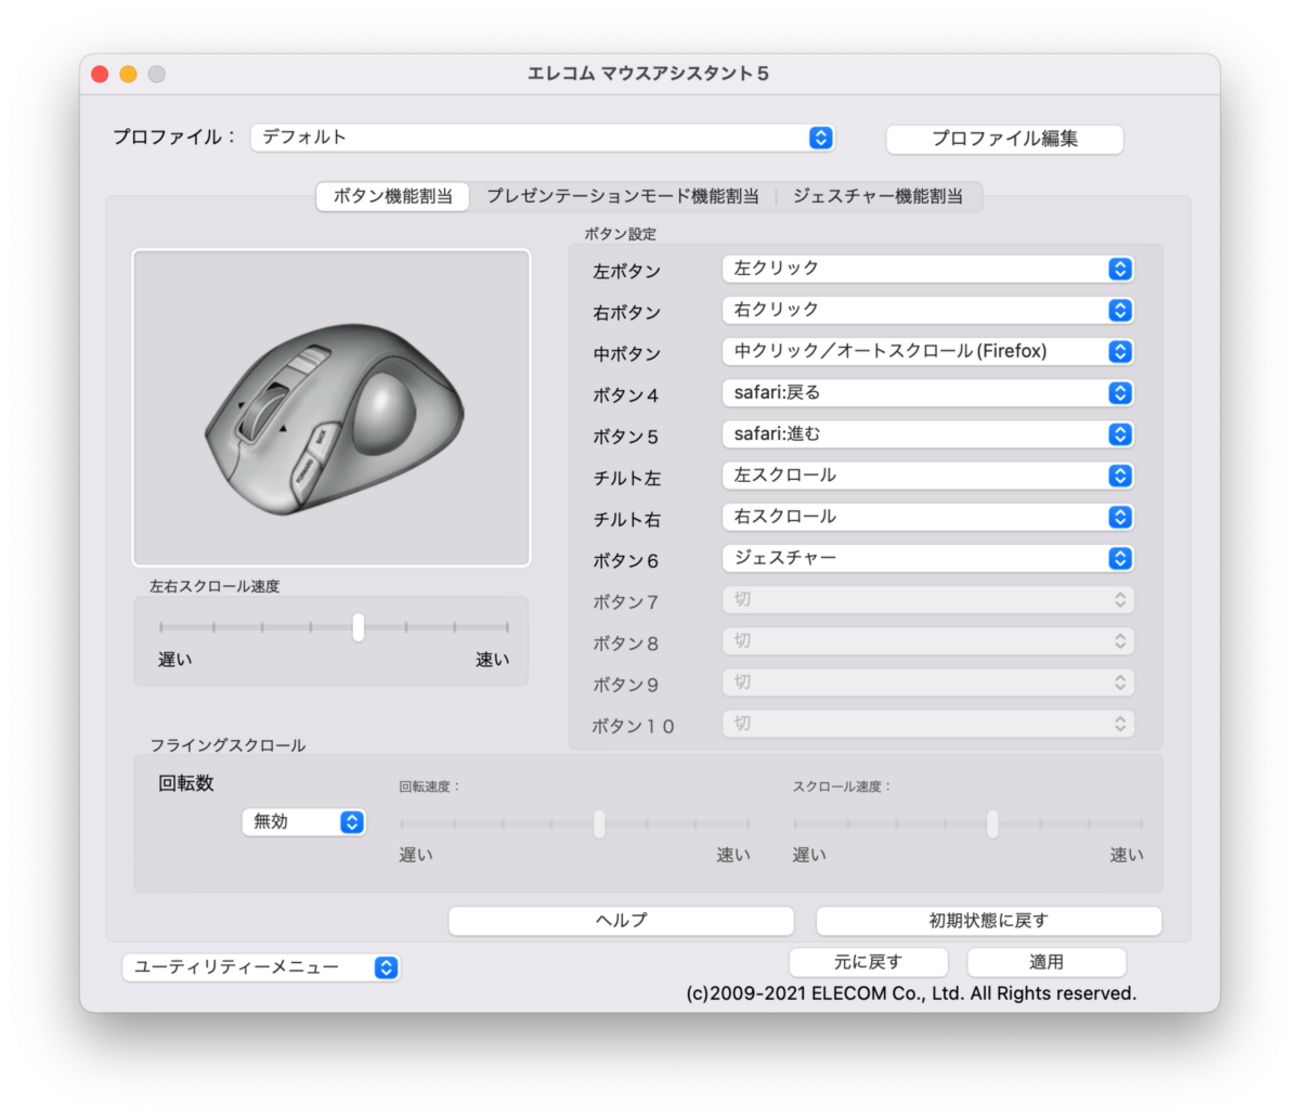Click the ヘルプ button

click(621, 921)
